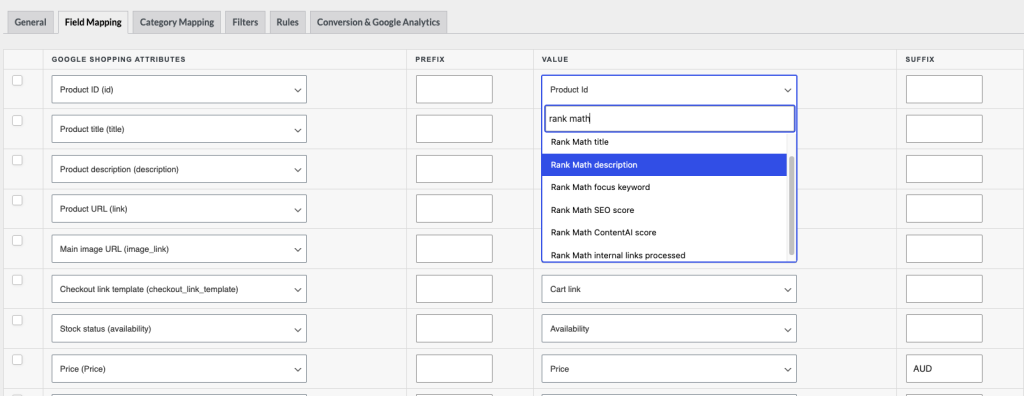The image size is (1024, 396).
Task: Open the Category Mapping tab
Action: click(176, 22)
